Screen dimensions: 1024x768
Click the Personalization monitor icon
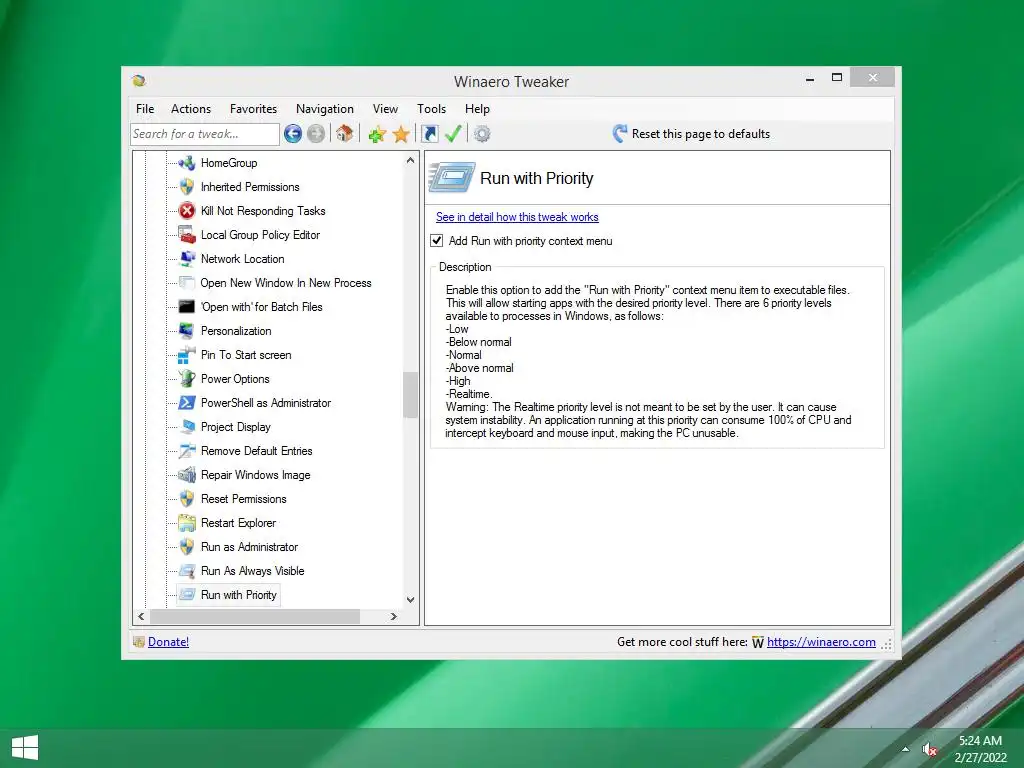187,330
